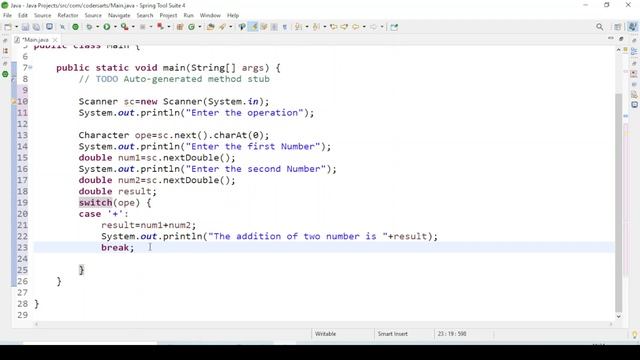The width and height of the screenshot is (640, 360).
Task: Click the Save All icon
Action: [x=36, y=27]
